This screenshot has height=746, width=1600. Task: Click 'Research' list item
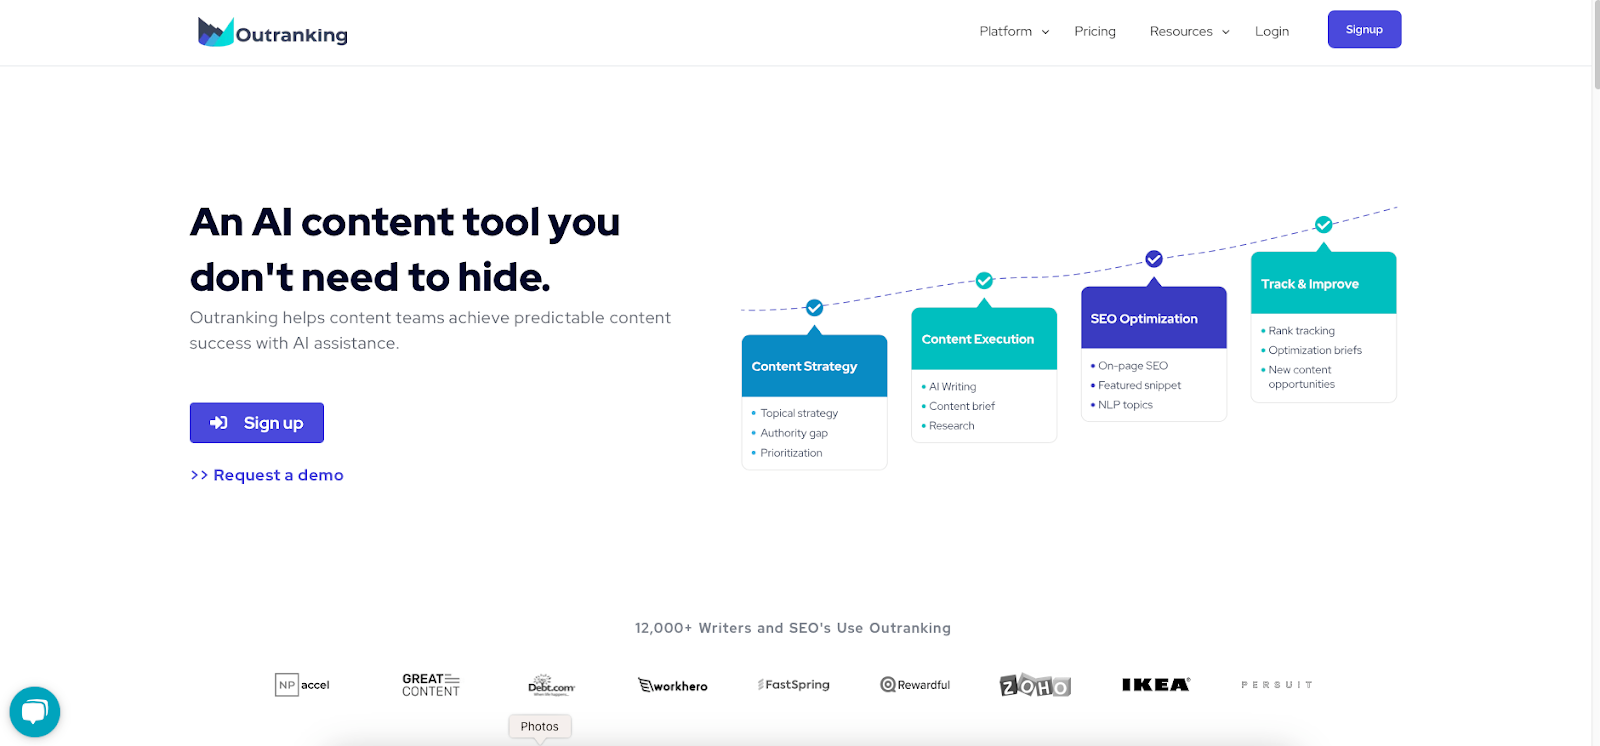950,426
